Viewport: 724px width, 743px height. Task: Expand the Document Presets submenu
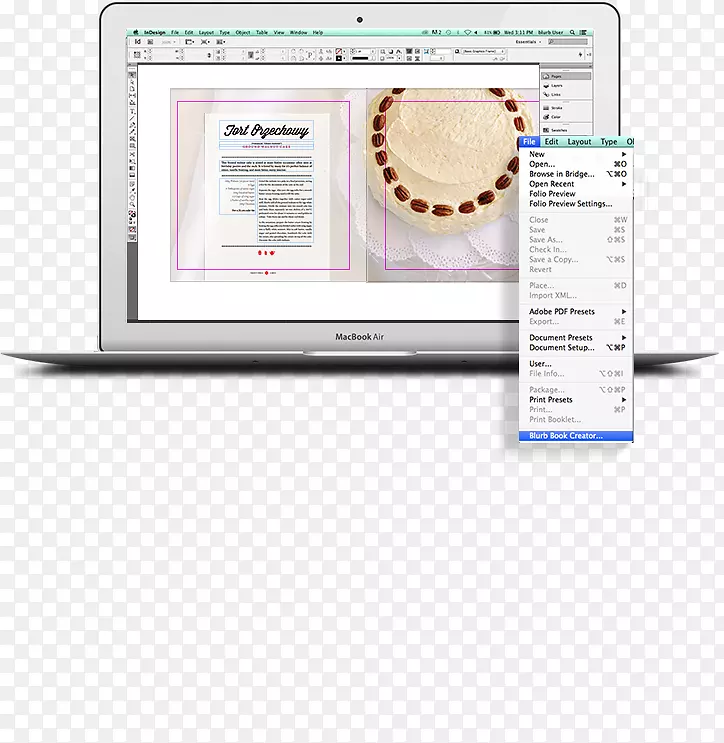624,337
